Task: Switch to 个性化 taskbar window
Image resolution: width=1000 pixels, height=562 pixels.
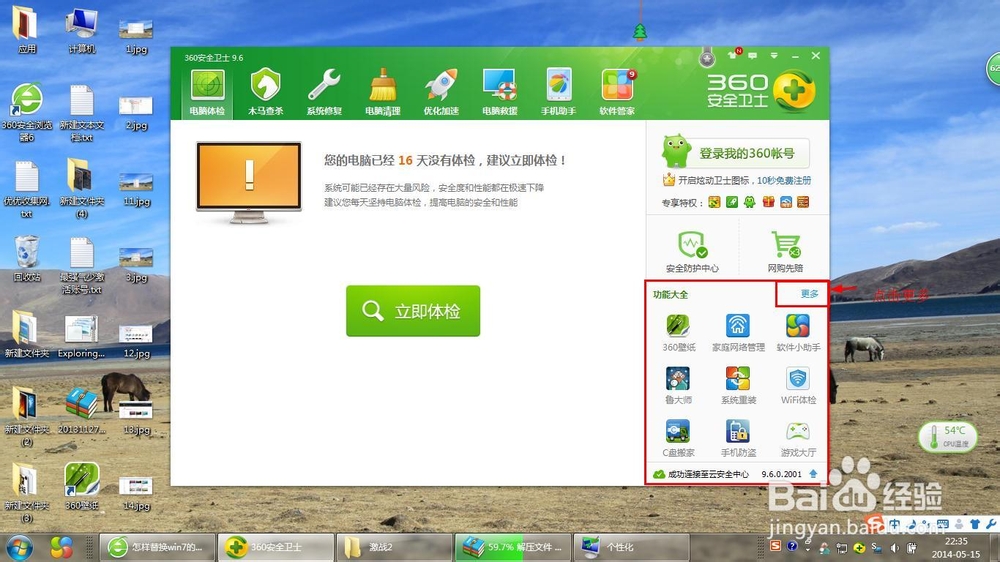Action: point(631,547)
